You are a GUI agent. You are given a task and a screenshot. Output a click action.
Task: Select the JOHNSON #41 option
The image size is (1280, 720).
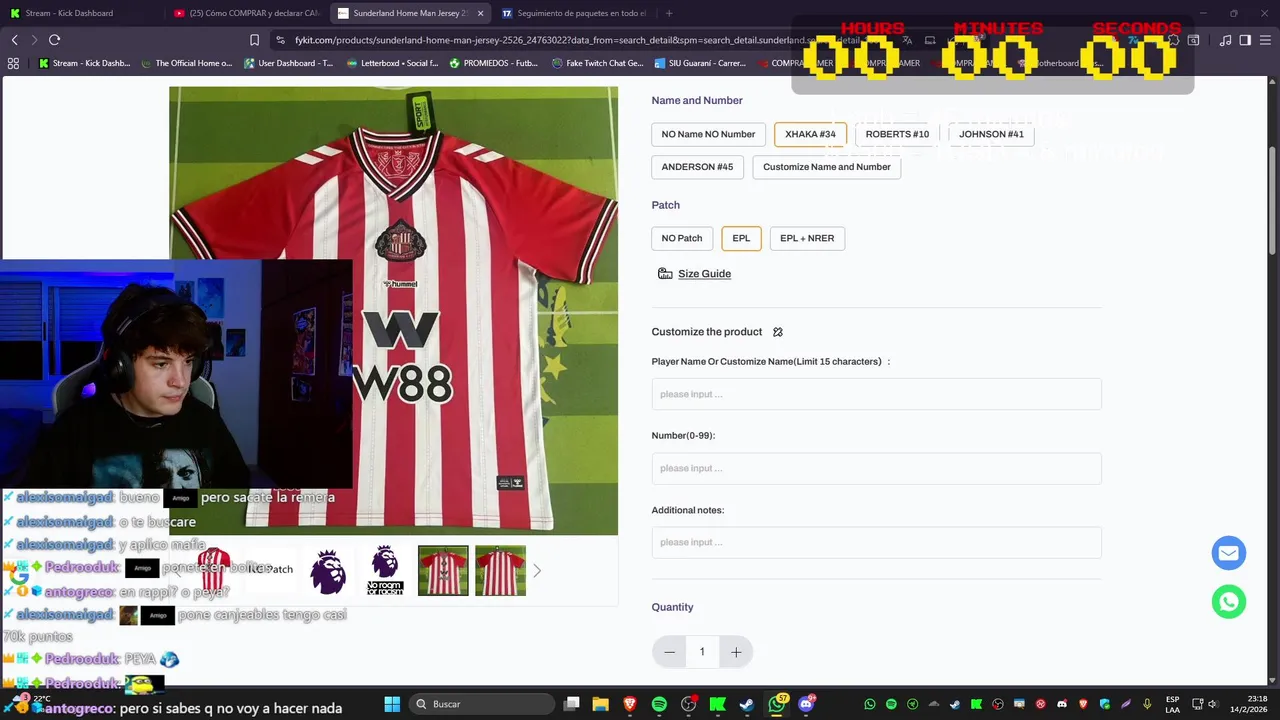tap(991, 134)
